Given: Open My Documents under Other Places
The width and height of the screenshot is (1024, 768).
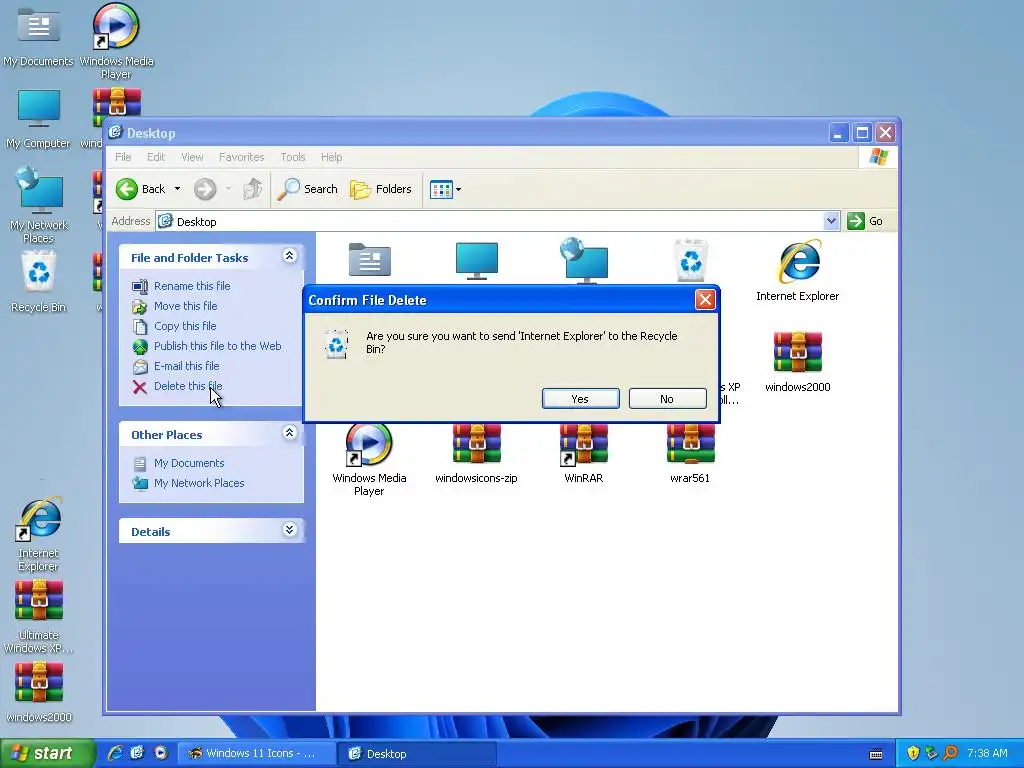Looking at the screenshot, I should tap(189, 463).
